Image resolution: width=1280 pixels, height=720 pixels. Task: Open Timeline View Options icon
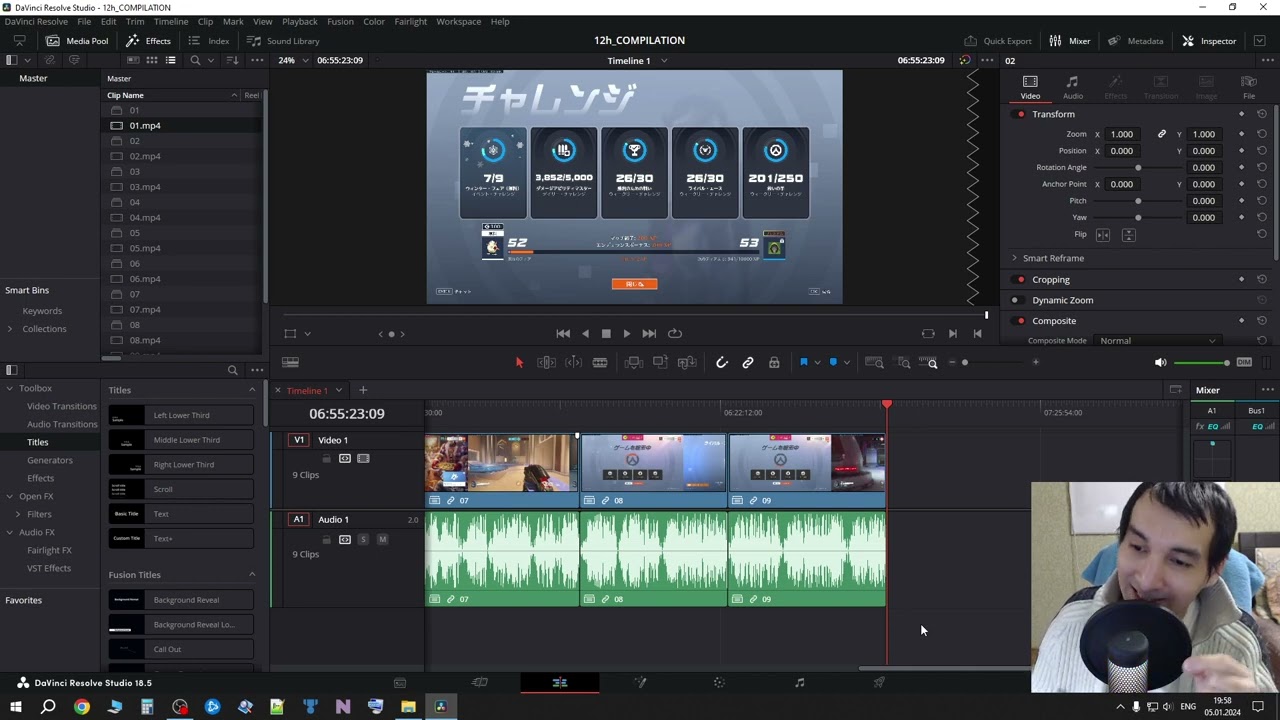pos(290,362)
